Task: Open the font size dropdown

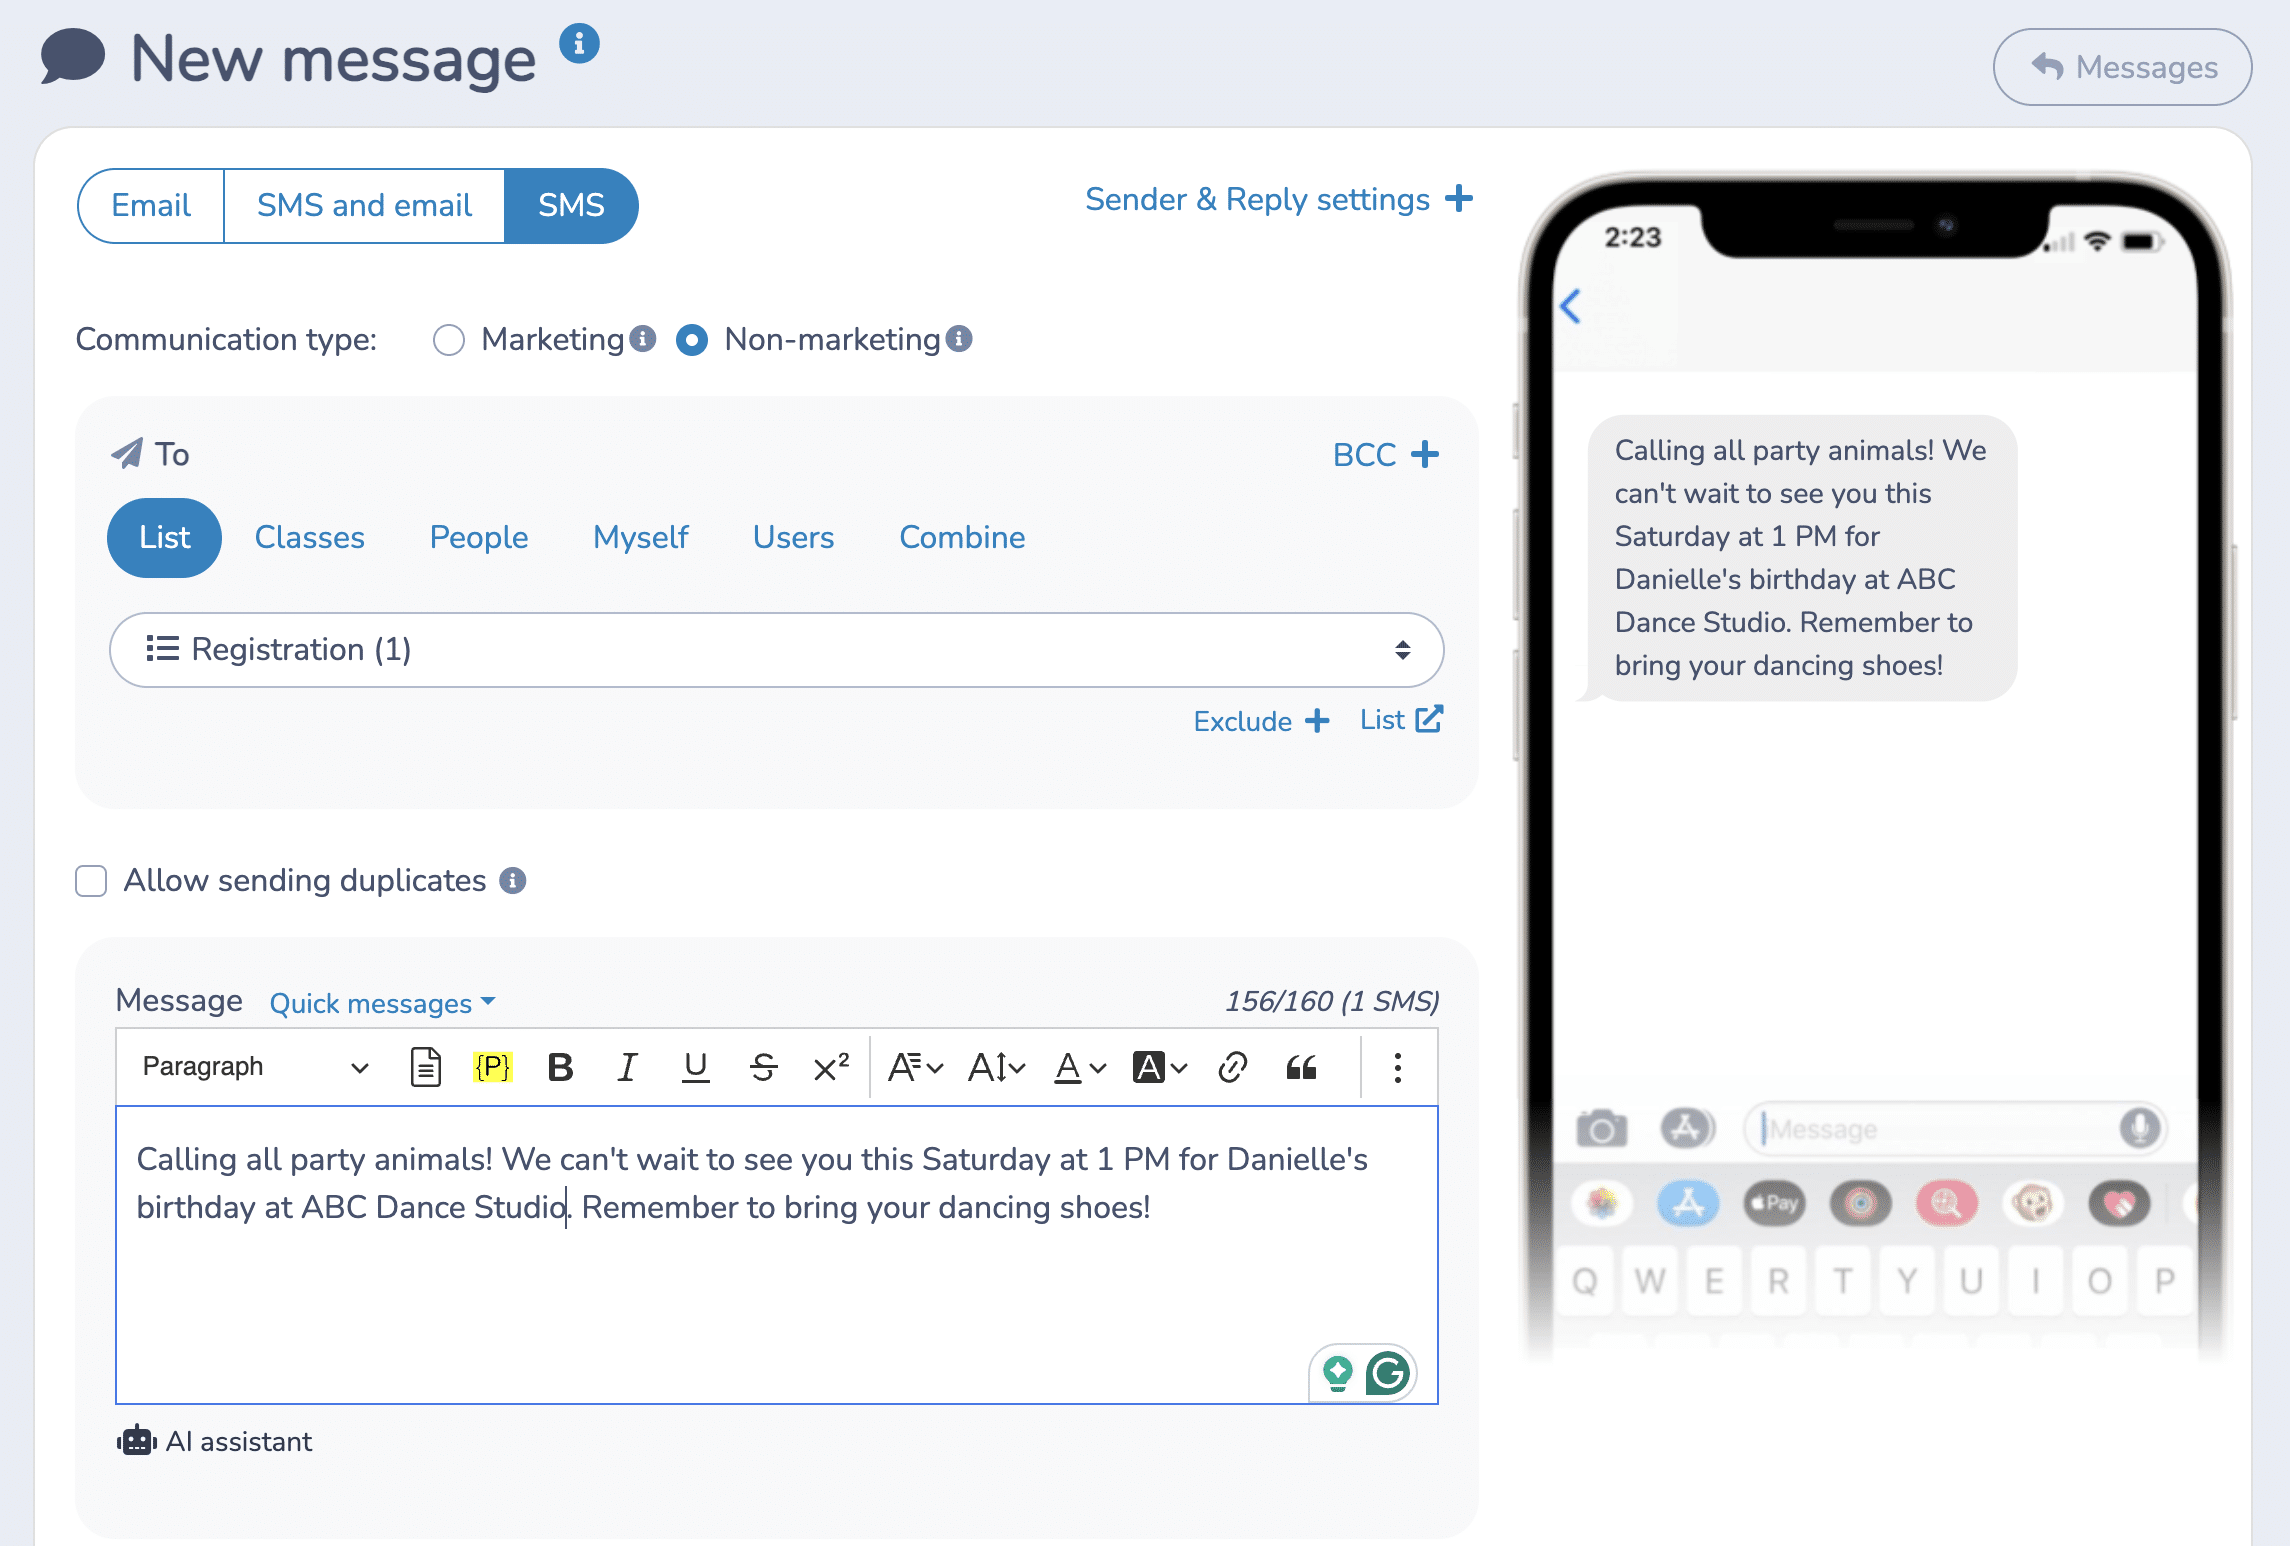Action: [997, 1067]
